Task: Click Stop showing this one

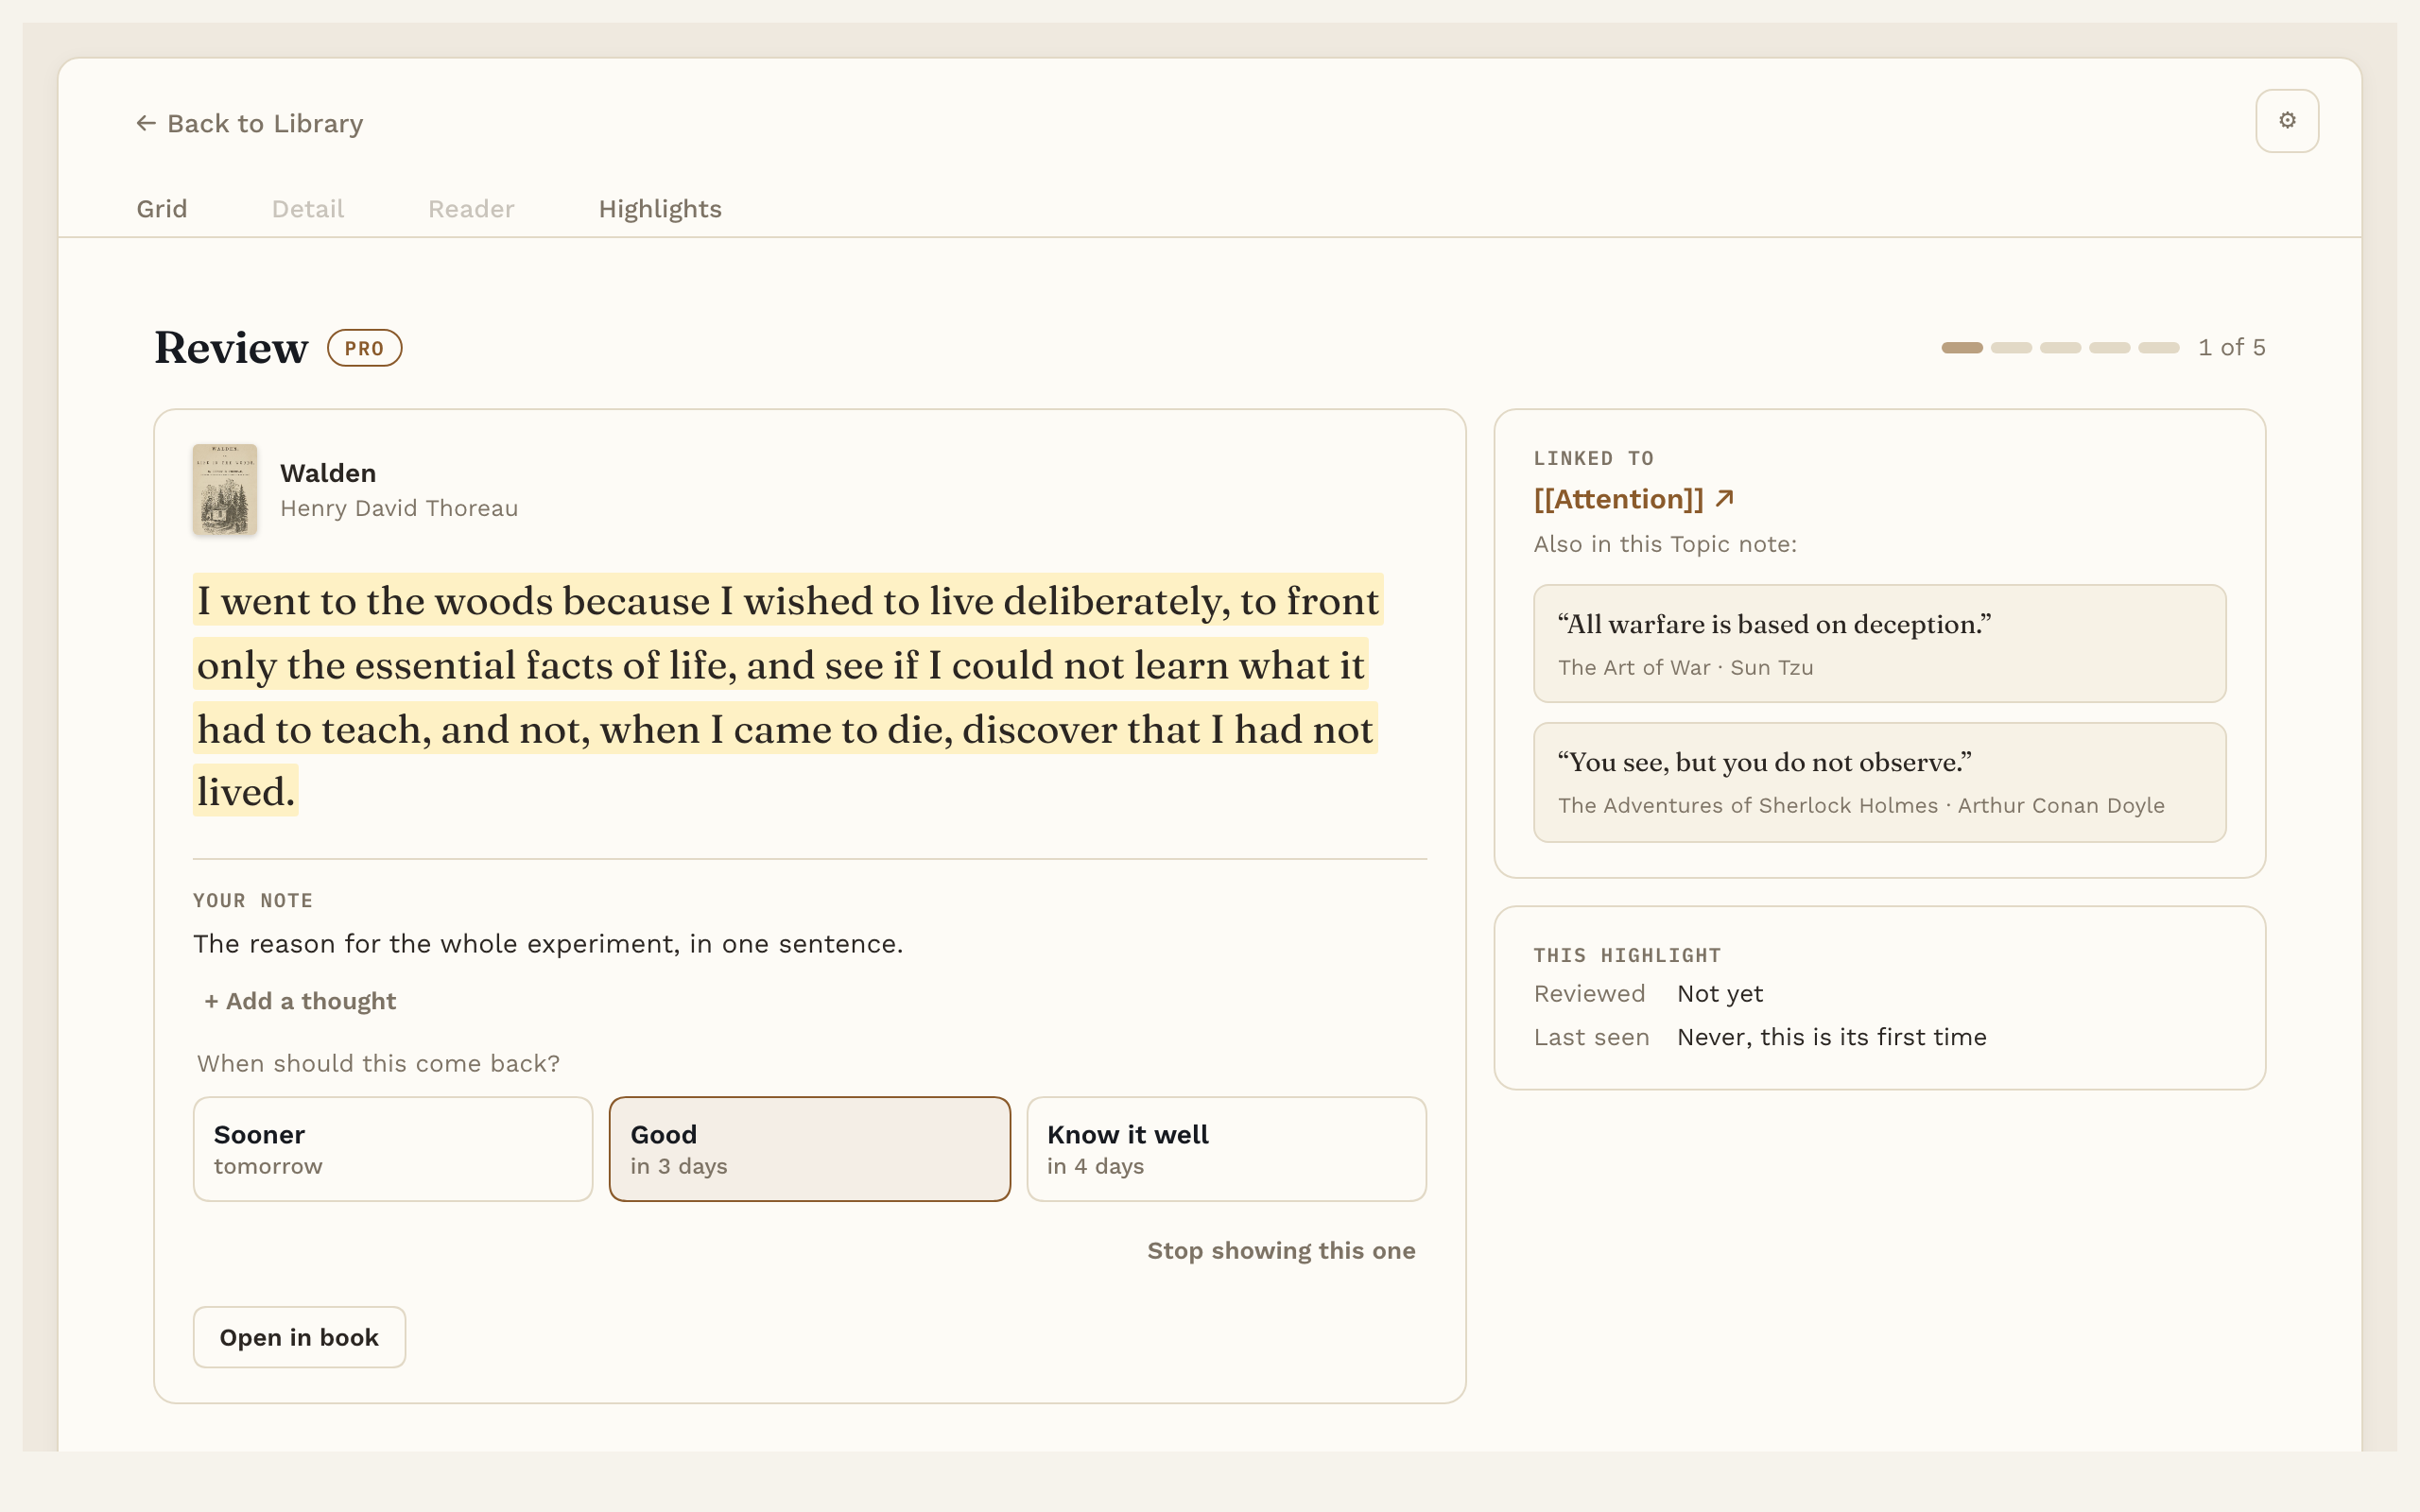Action: coord(1281,1251)
